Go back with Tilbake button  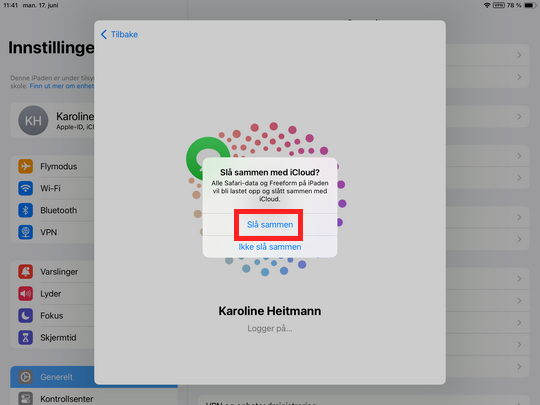pyautogui.click(x=119, y=34)
